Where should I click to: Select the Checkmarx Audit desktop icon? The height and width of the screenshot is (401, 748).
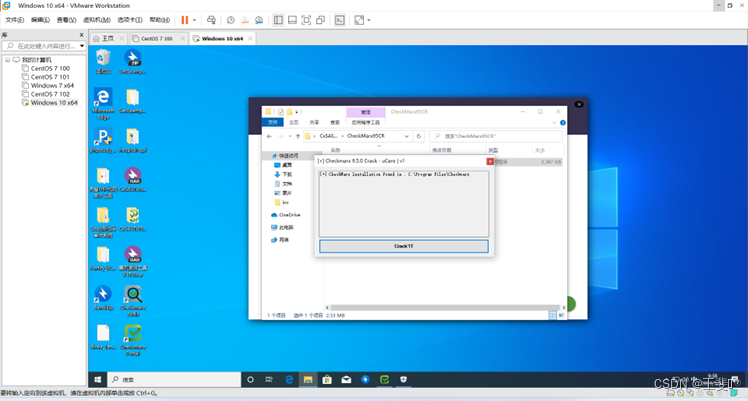133,301
